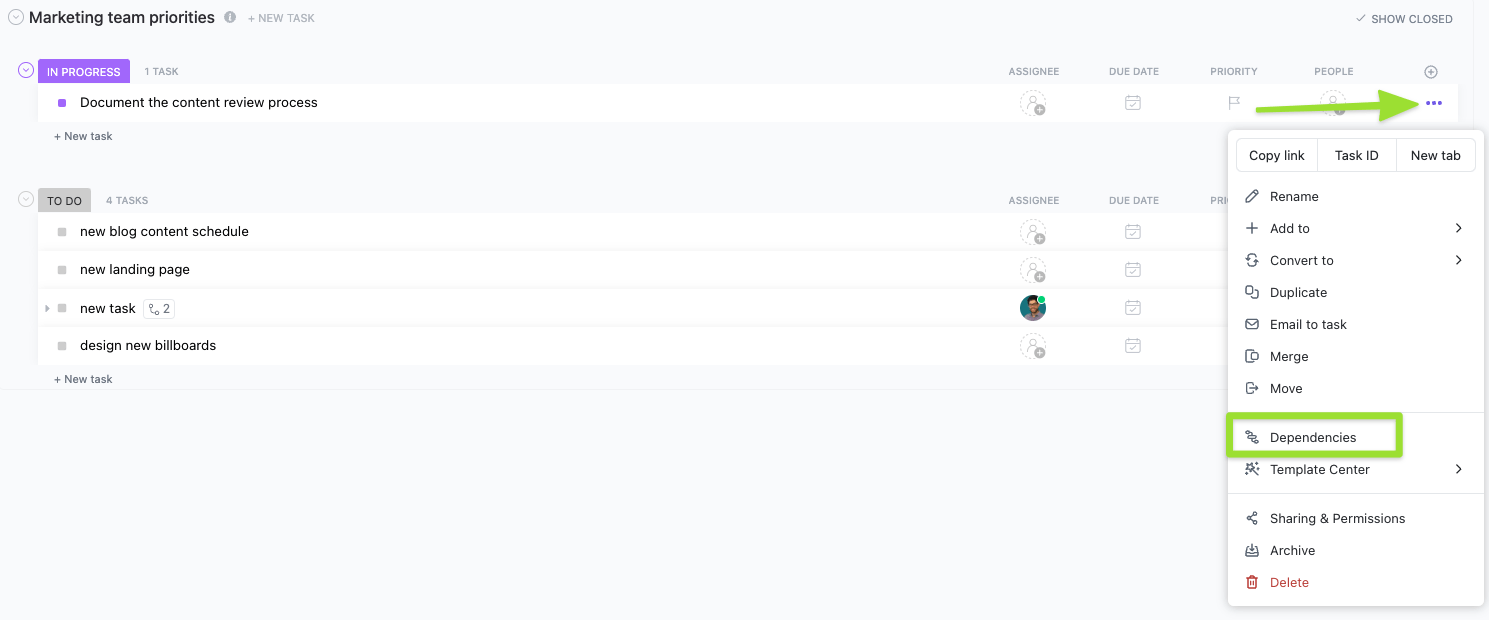Screen dimensions: 1489x620
Task: Click the subtask count badge on new task
Action: pyautogui.click(x=159, y=308)
